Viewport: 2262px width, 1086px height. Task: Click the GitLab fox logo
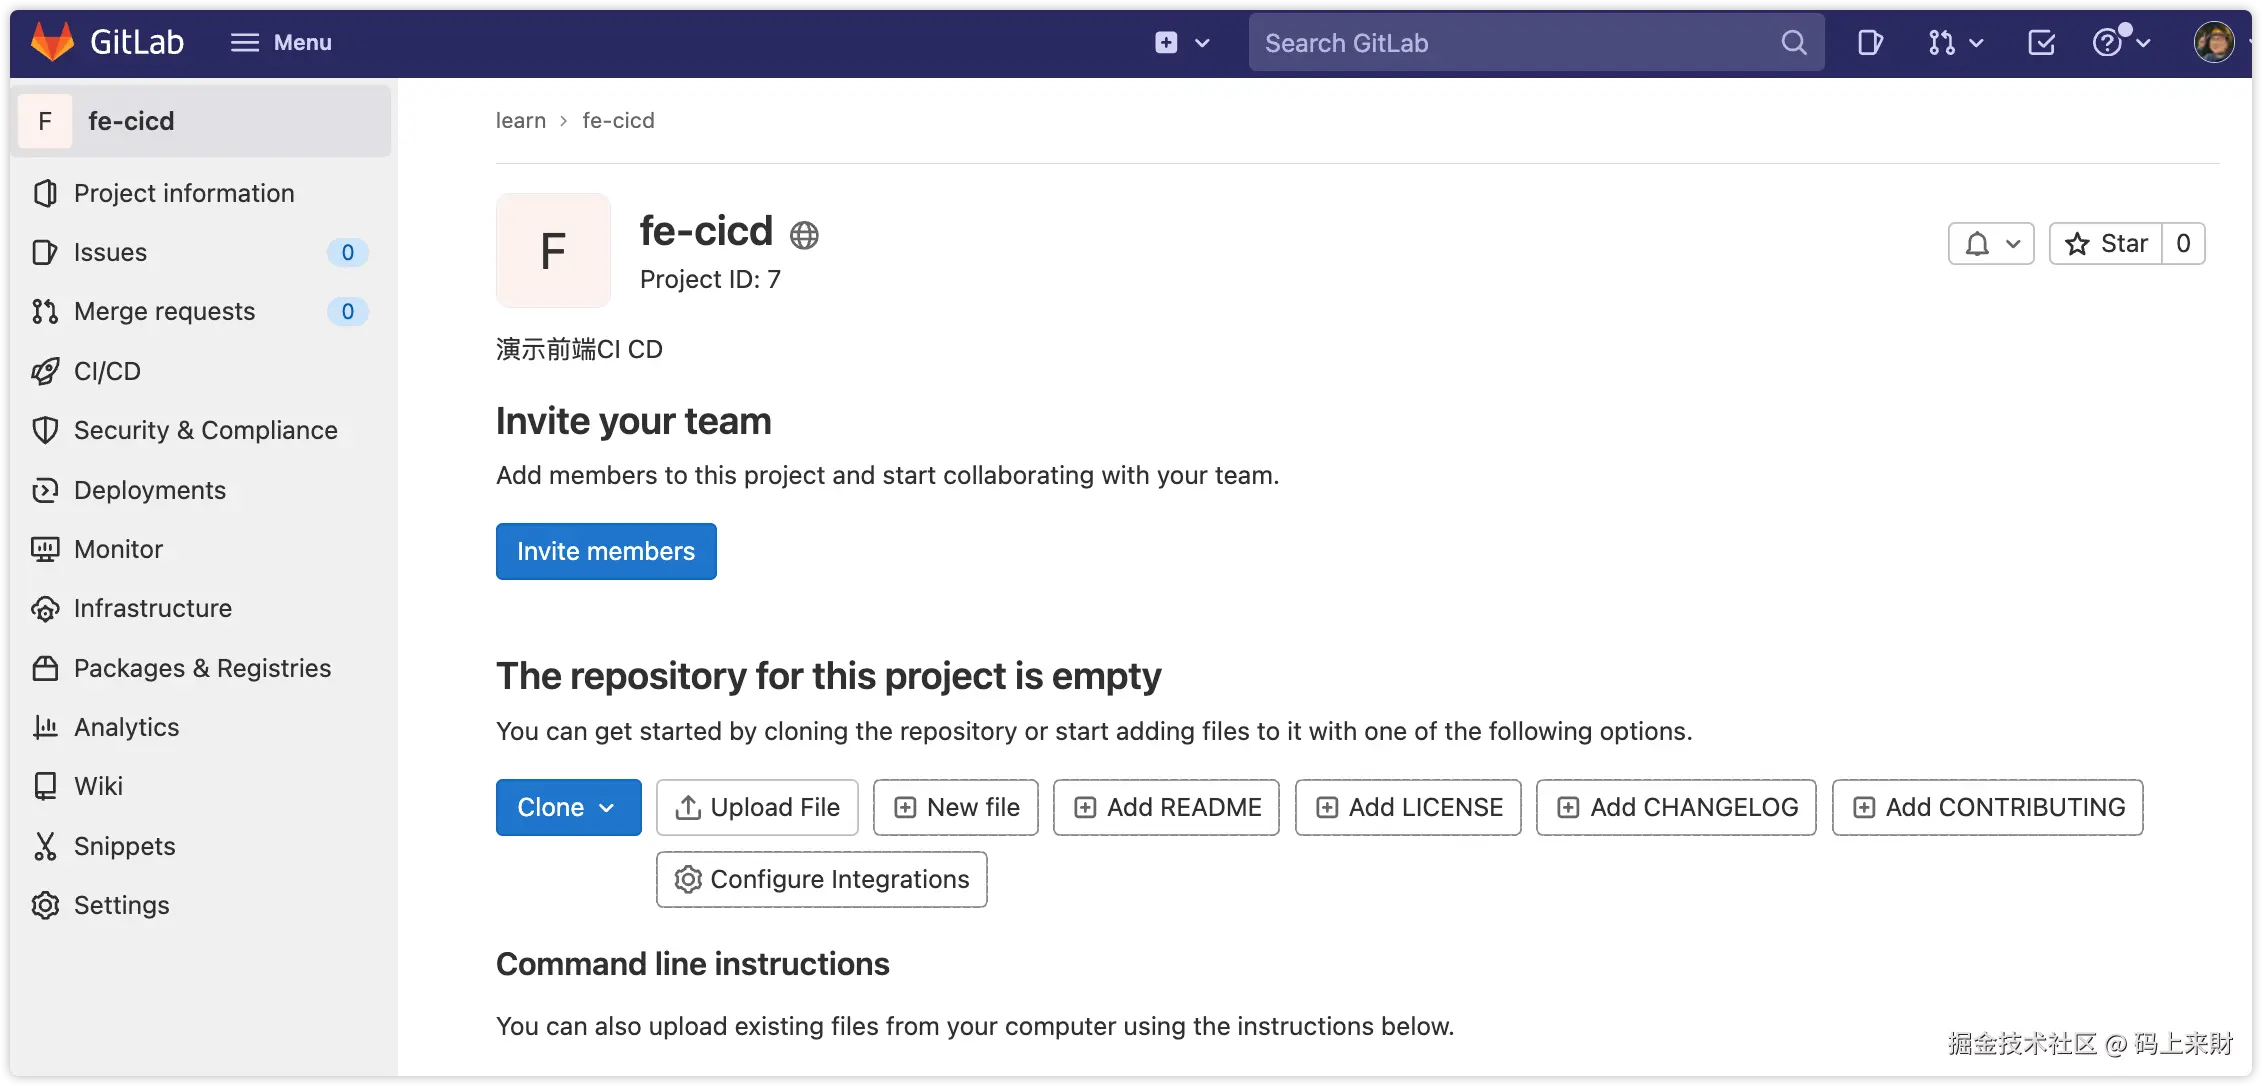coord(52,42)
